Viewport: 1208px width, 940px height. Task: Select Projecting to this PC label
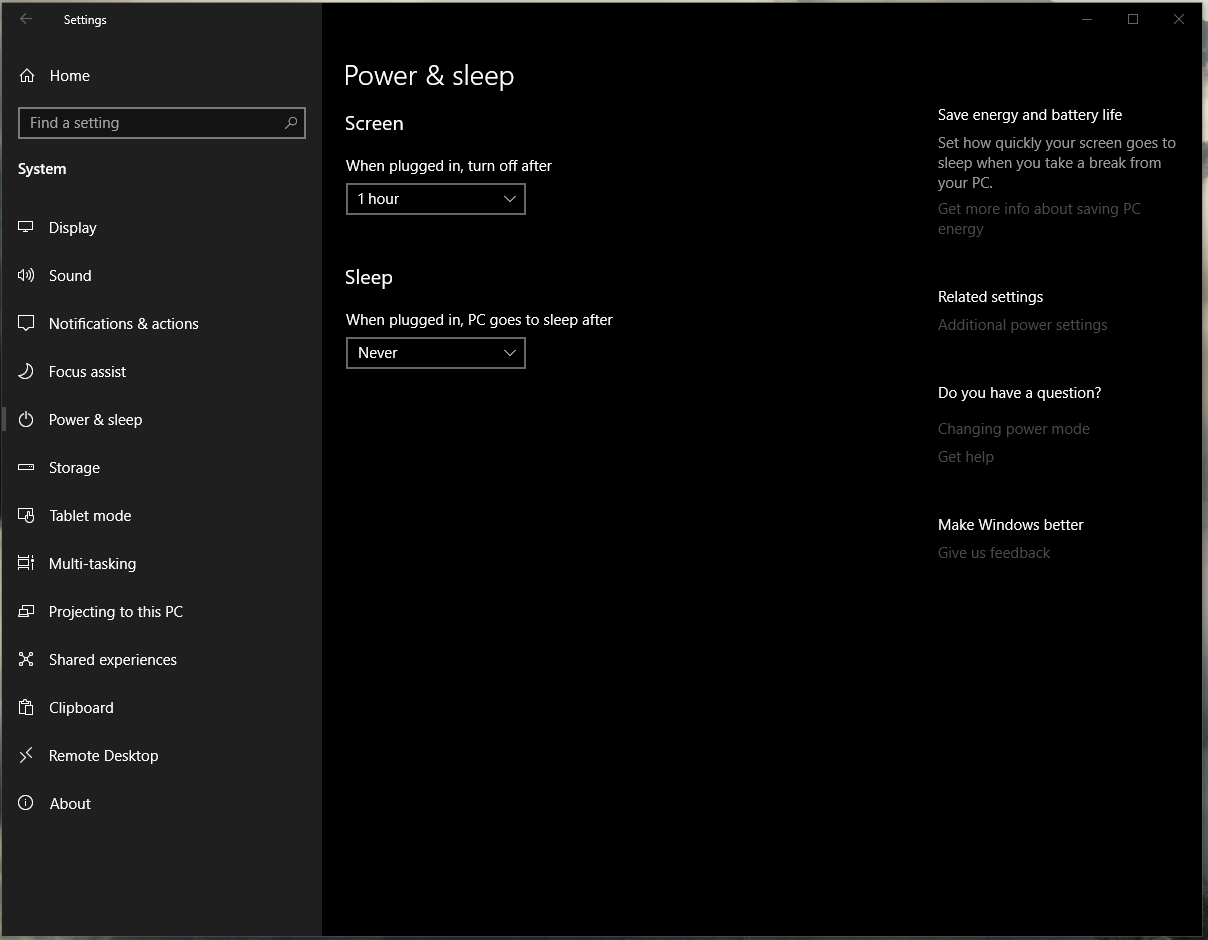pos(116,612)
